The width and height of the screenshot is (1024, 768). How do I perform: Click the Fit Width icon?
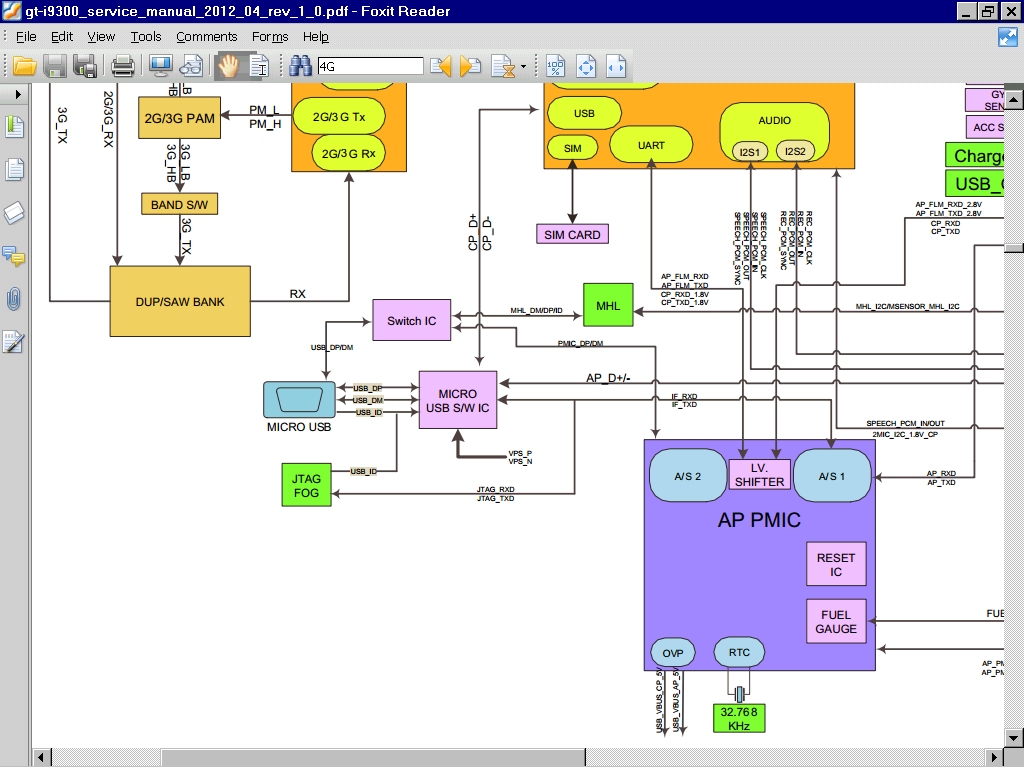616,66
